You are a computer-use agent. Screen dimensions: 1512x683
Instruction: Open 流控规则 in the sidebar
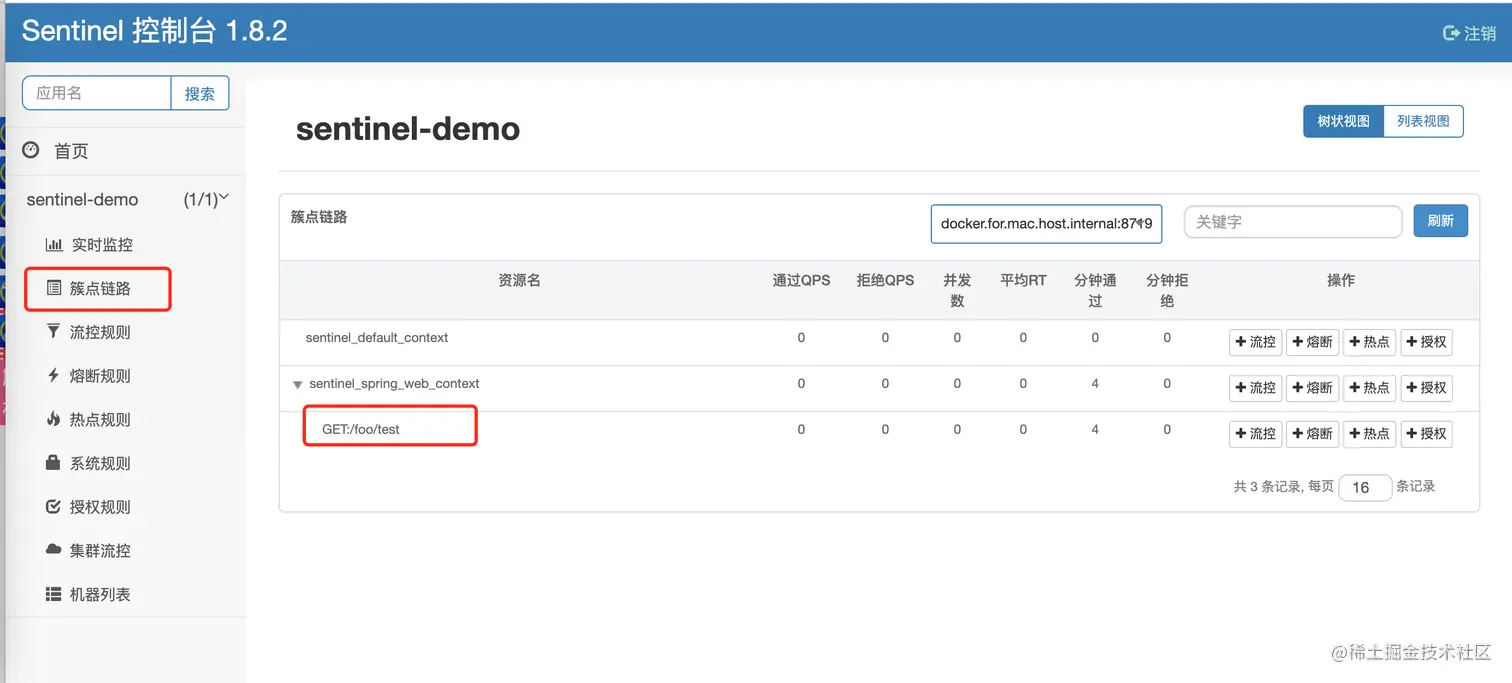[x=100, y=332]
